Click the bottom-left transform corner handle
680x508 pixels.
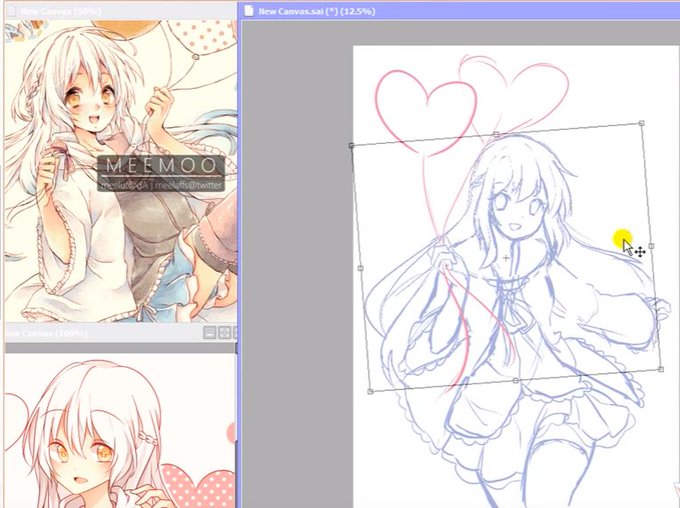pos(370,392)
